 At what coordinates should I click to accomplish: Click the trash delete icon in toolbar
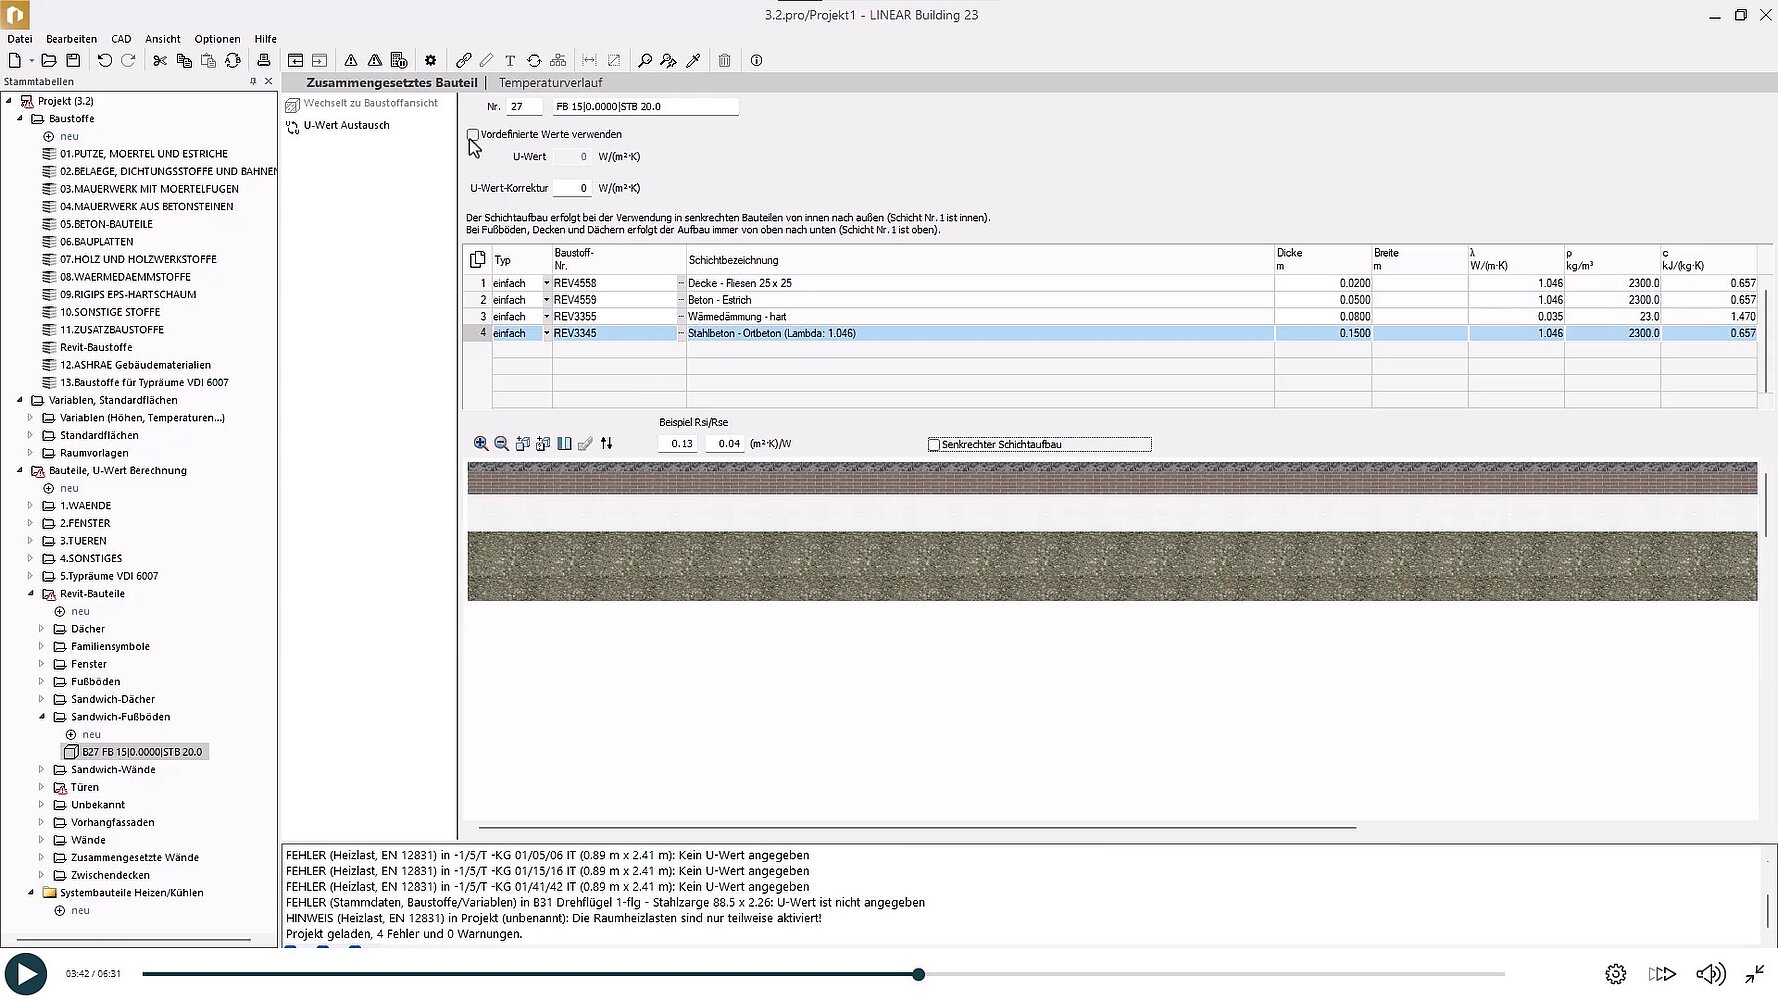725,60
